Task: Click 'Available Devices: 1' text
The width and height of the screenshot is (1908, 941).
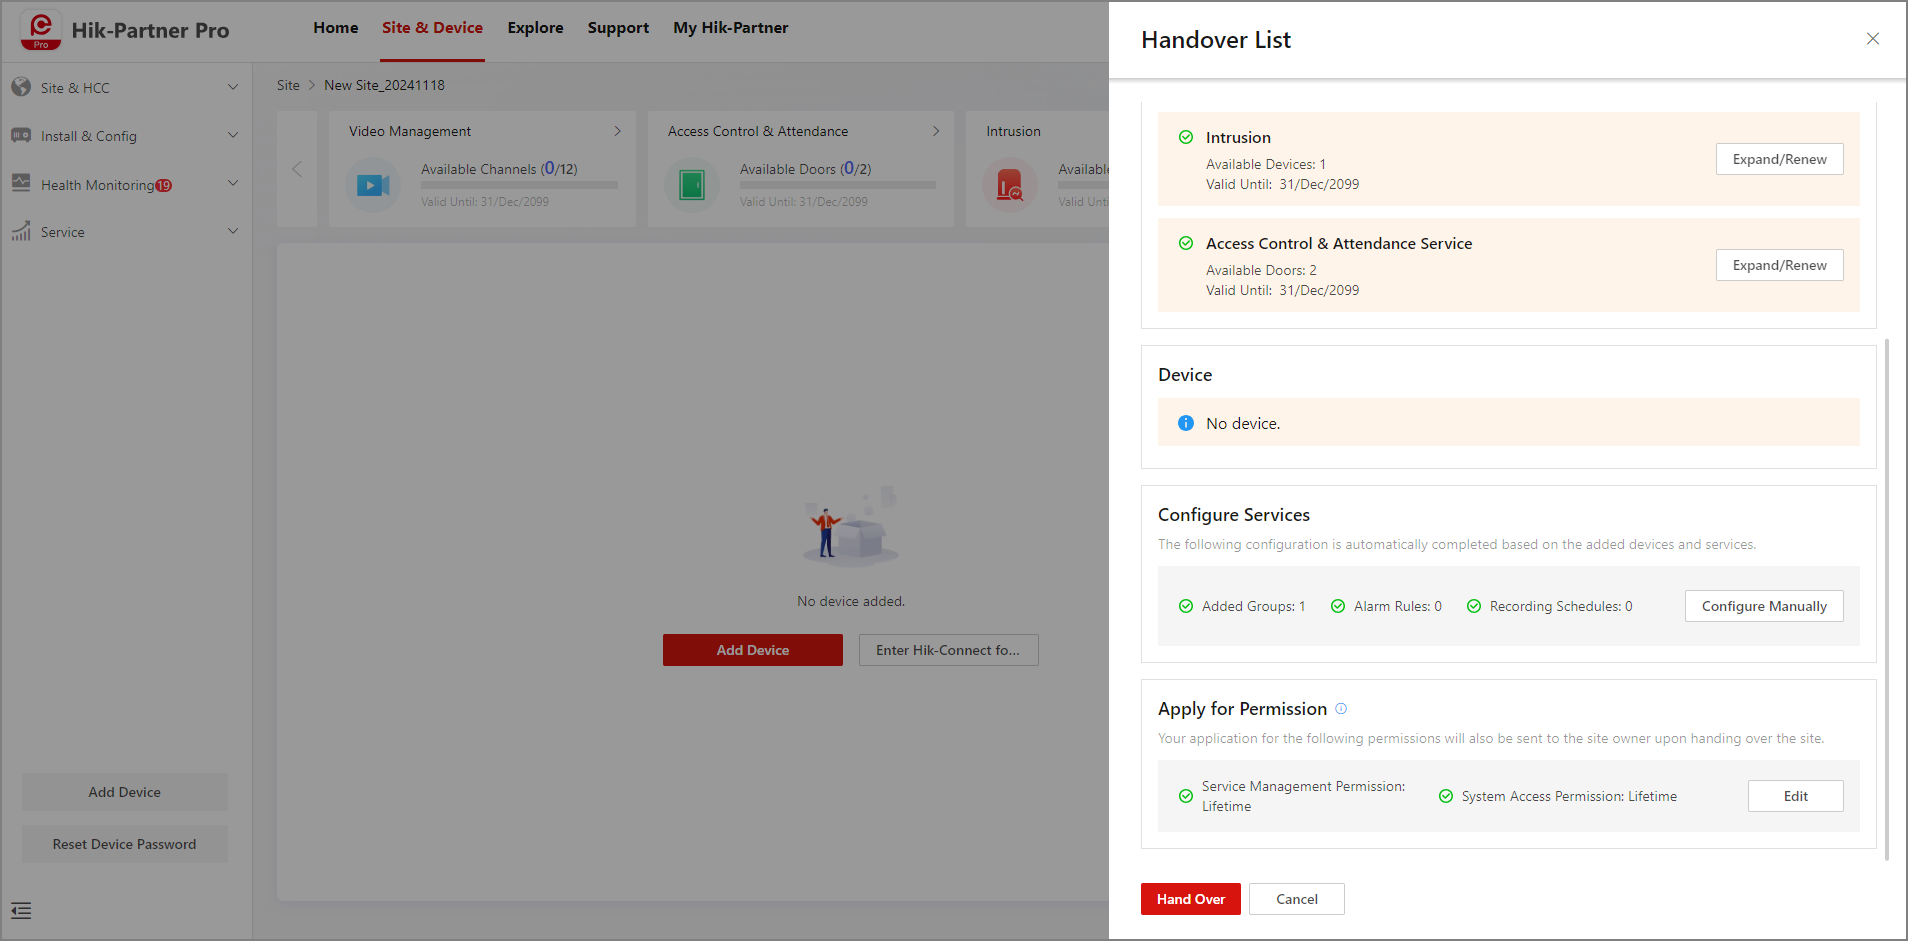Action: [1266, 164]
